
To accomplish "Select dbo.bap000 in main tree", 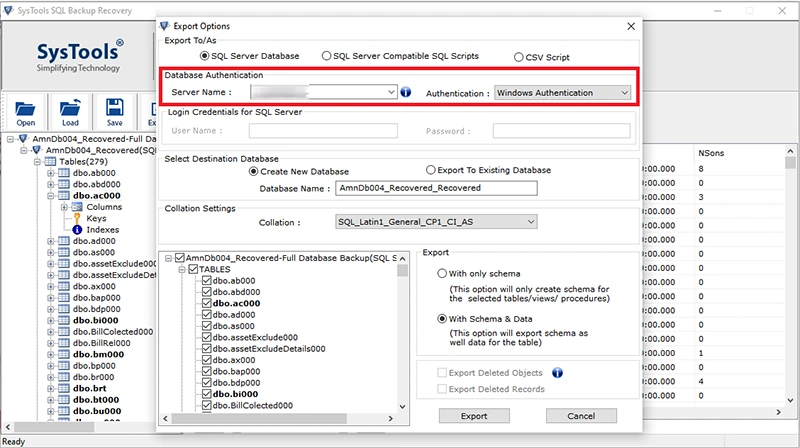I will (96, 297).
